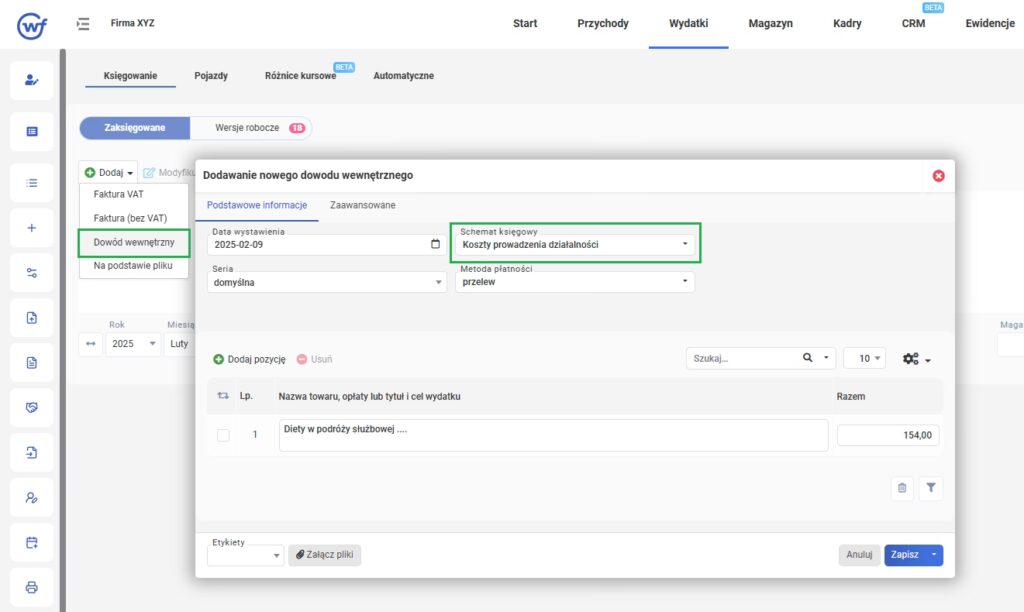Viewport: 1024px width, 612px height.
Task: Select Dowód wewnętrzny menu item
Action: tap(134, 242)
